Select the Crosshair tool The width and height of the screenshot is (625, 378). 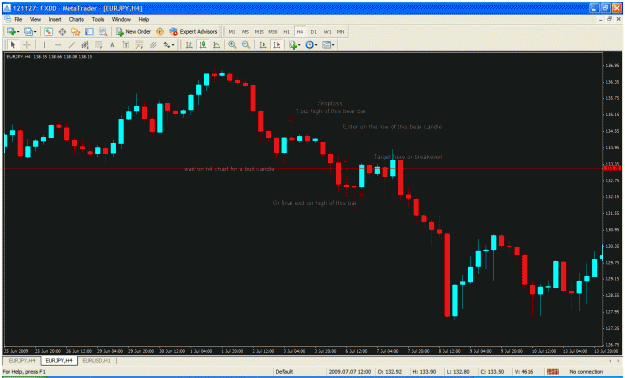pyautogui.click(x=27, y=45)
